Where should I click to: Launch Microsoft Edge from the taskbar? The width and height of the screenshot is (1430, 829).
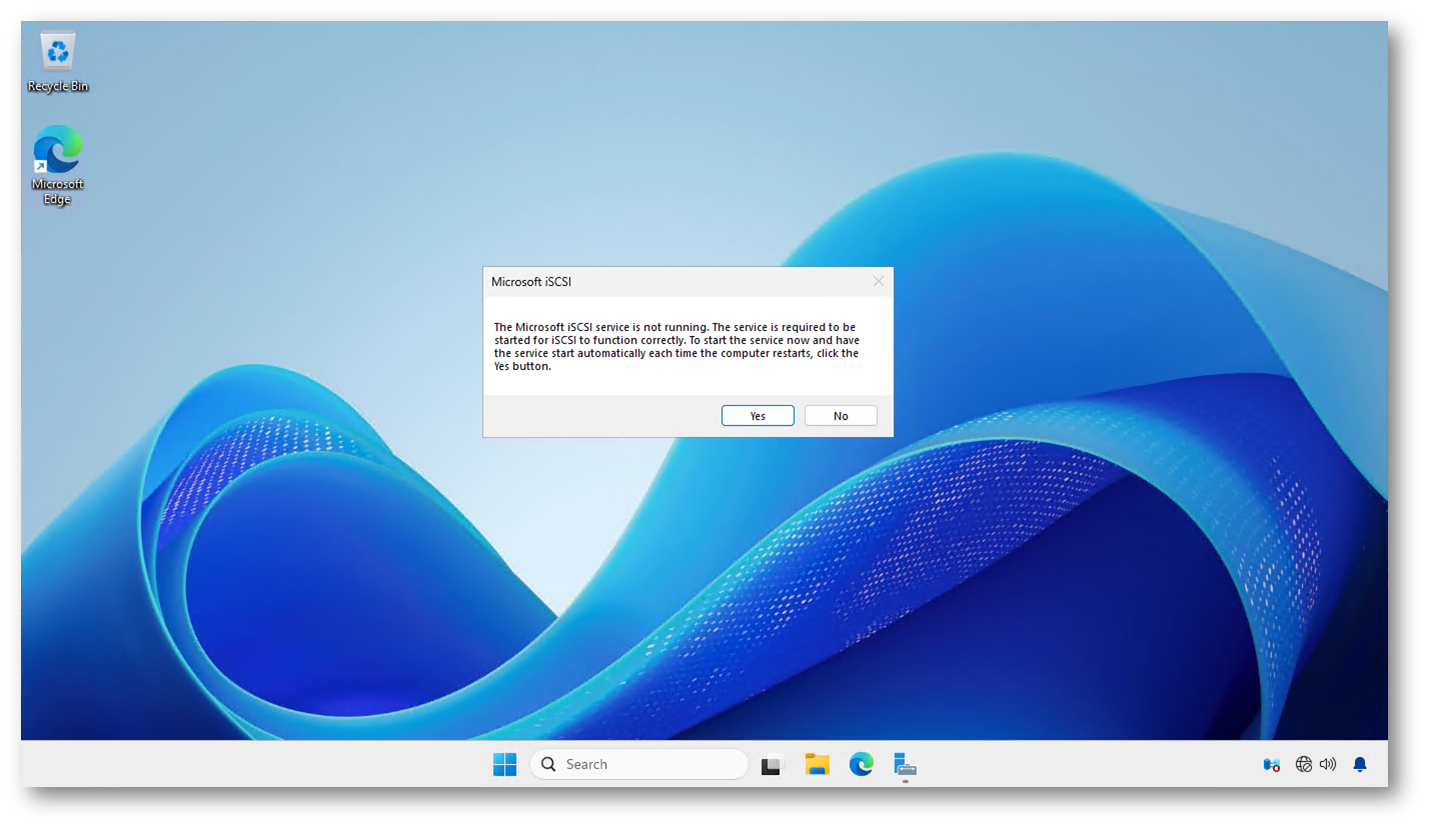861,765
